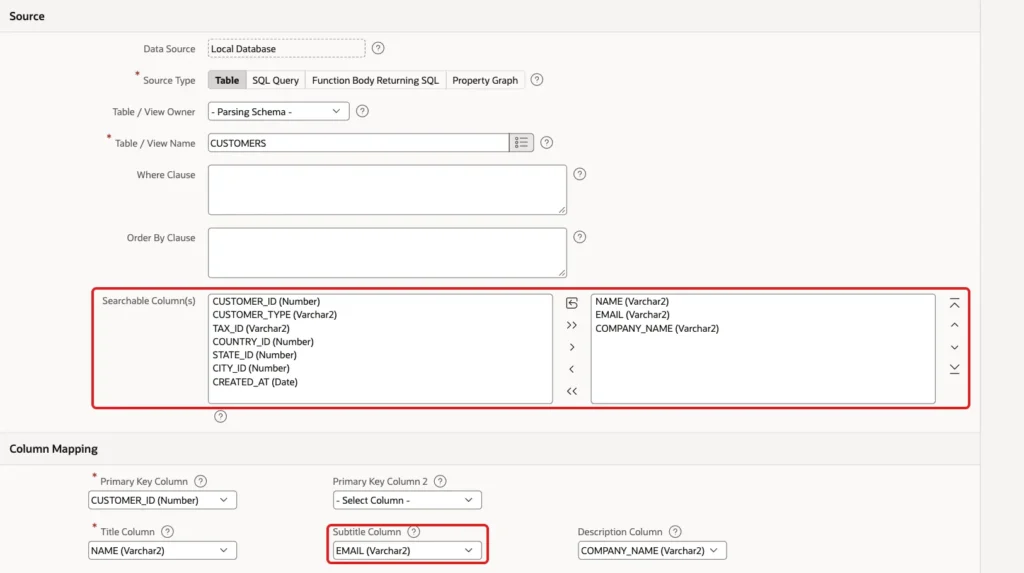Select CUSTOMER_ID (Number) in available columns

[x=266, y=301]
